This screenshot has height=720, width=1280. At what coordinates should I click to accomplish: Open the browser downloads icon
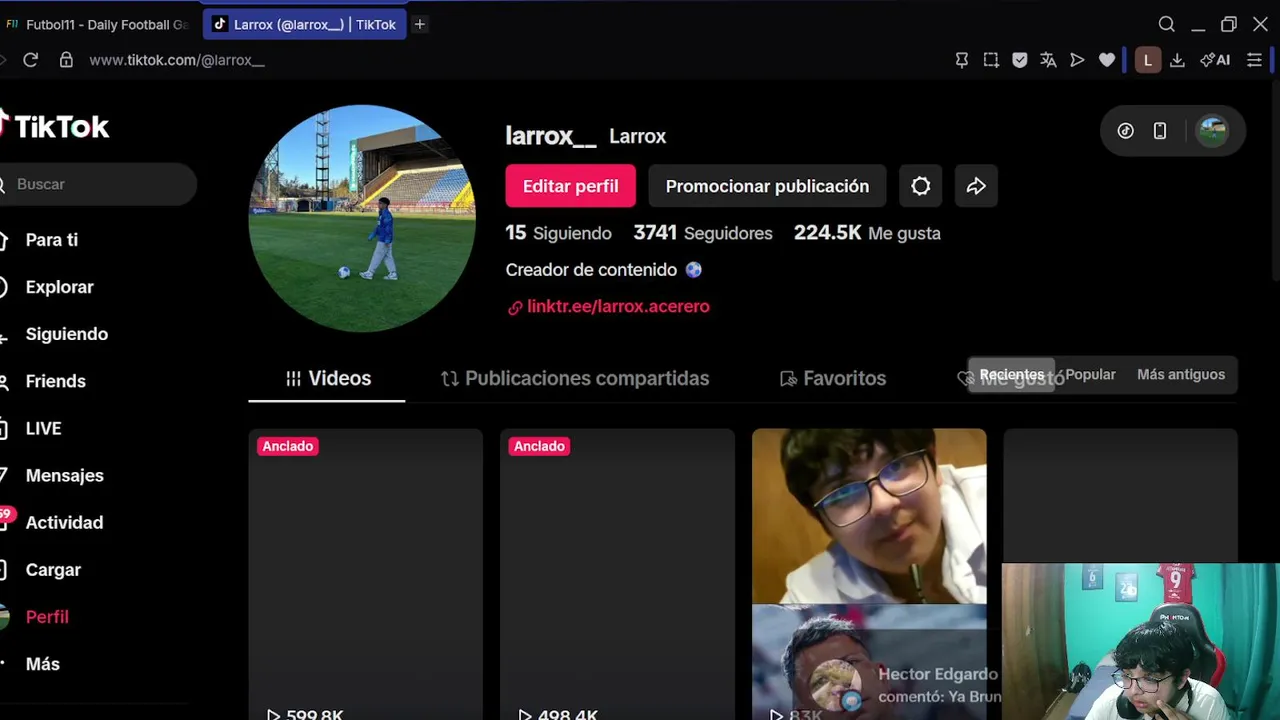point(1178,60)
